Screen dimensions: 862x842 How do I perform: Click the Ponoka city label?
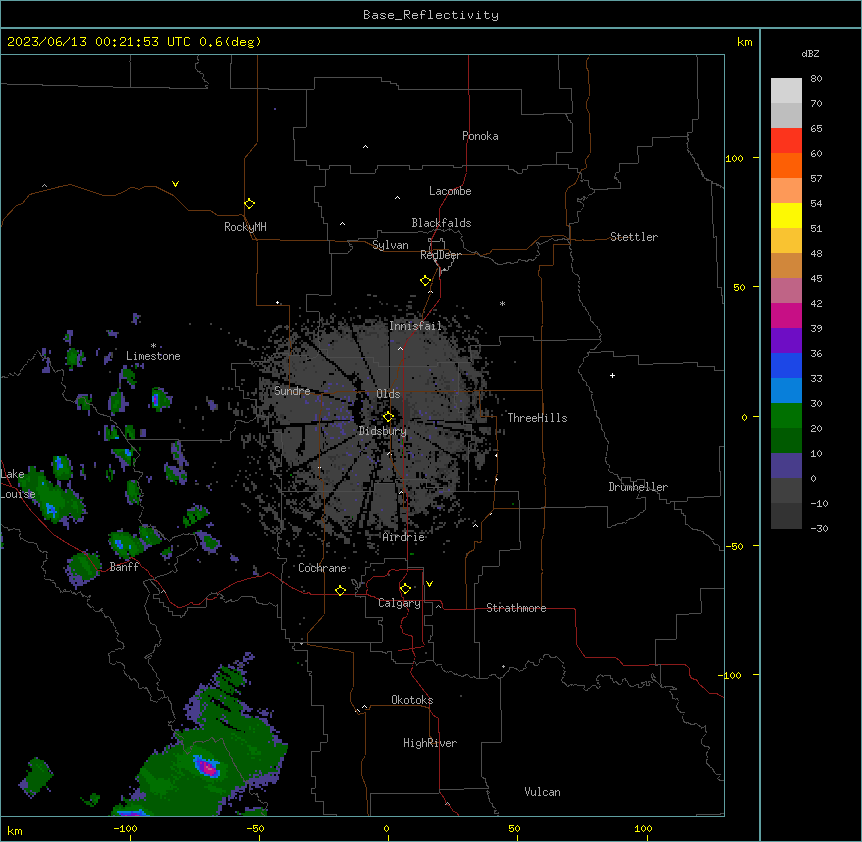[480, 136]
